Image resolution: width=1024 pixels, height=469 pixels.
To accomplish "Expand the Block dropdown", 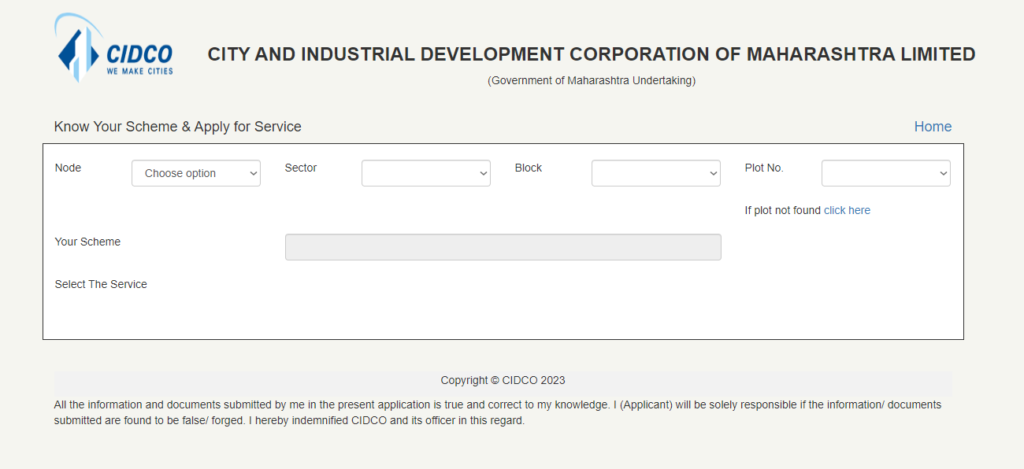I will coord(656,173).
